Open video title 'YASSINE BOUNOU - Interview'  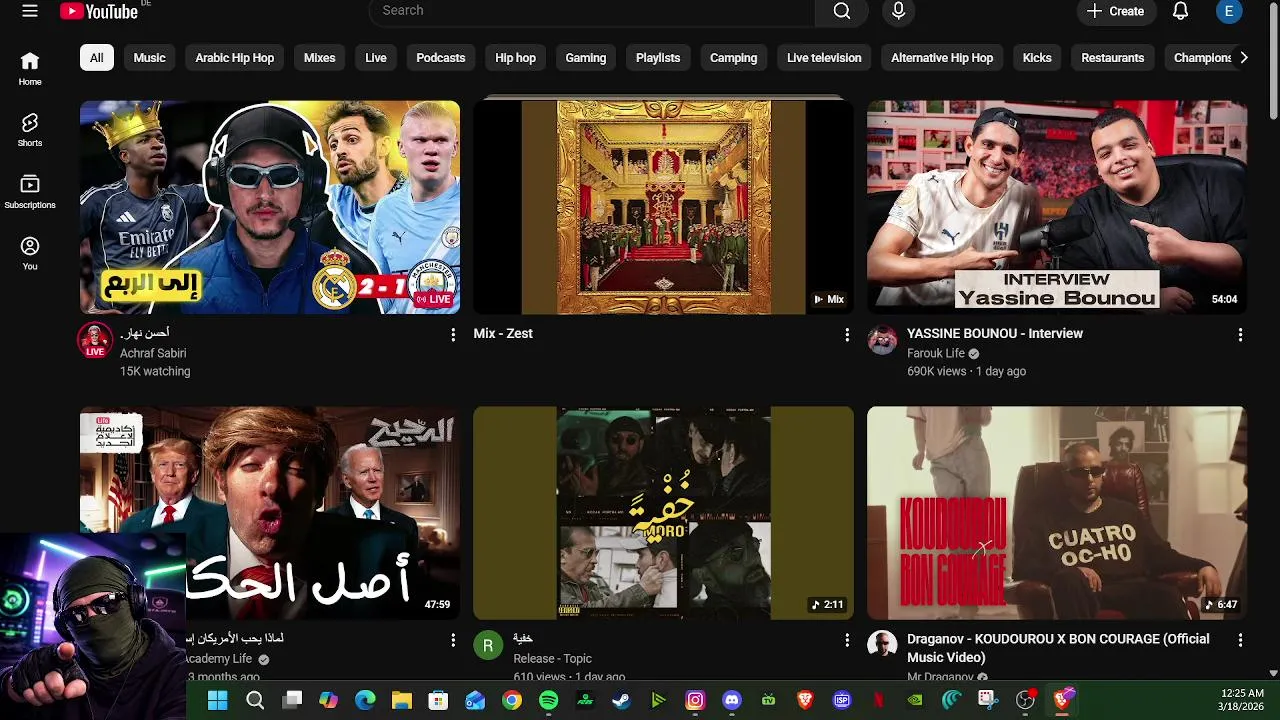click(995, 334)
